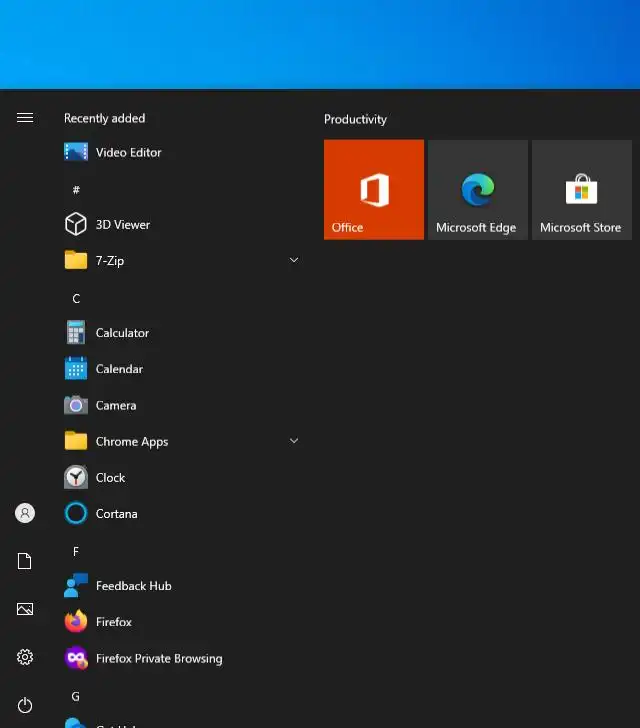The image size is (640, 728).
Task: Open the 3D Viewer app
Action: [181, 224]
